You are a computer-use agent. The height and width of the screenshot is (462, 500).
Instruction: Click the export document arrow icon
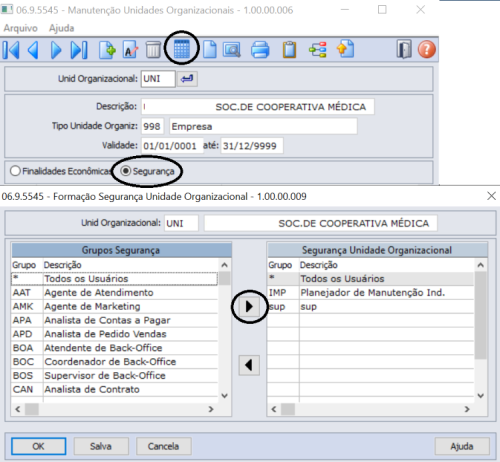pos(346,49)
